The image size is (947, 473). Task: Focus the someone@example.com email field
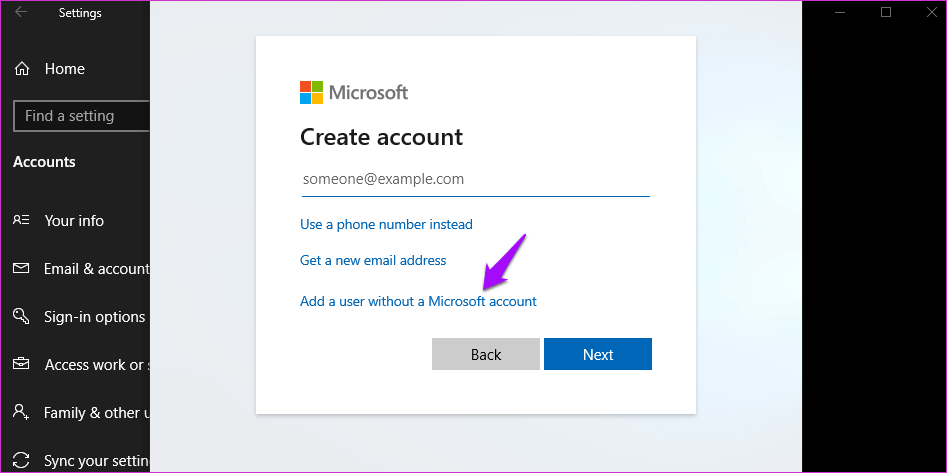point(476,179)
